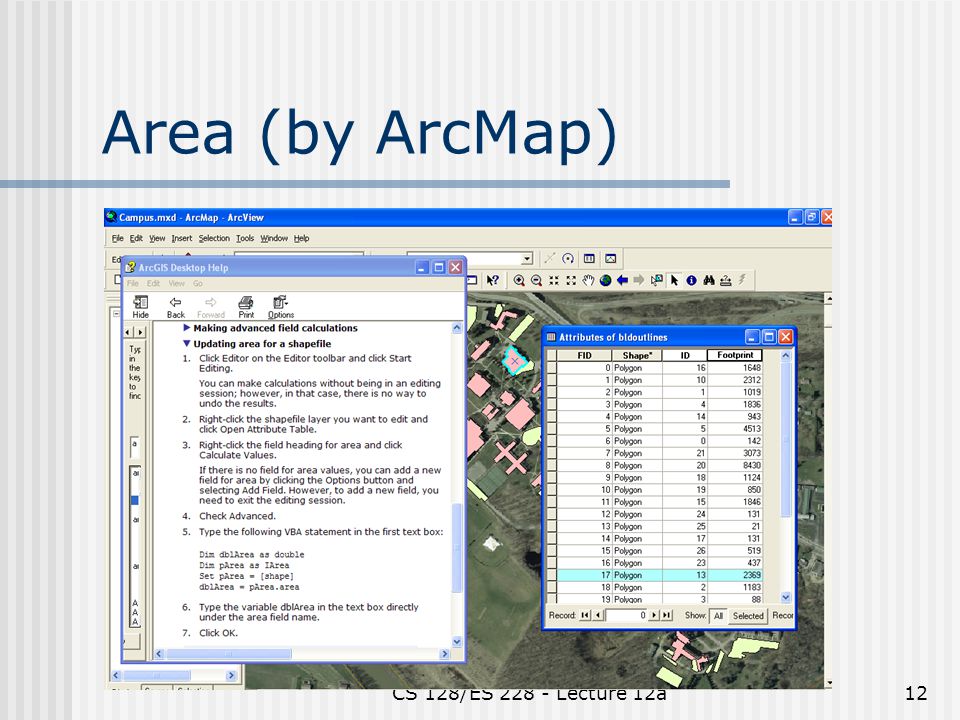Hide the help navigation pane
960x720 pixels.
click(x=141, y=307)
